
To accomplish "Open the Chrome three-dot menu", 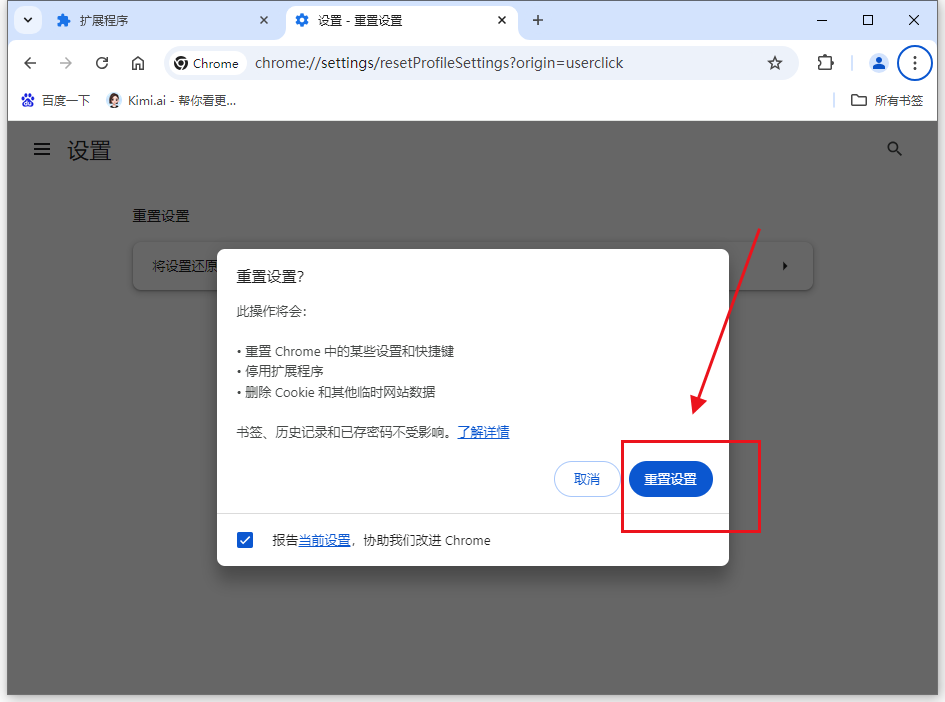I will tap(914, 63).
